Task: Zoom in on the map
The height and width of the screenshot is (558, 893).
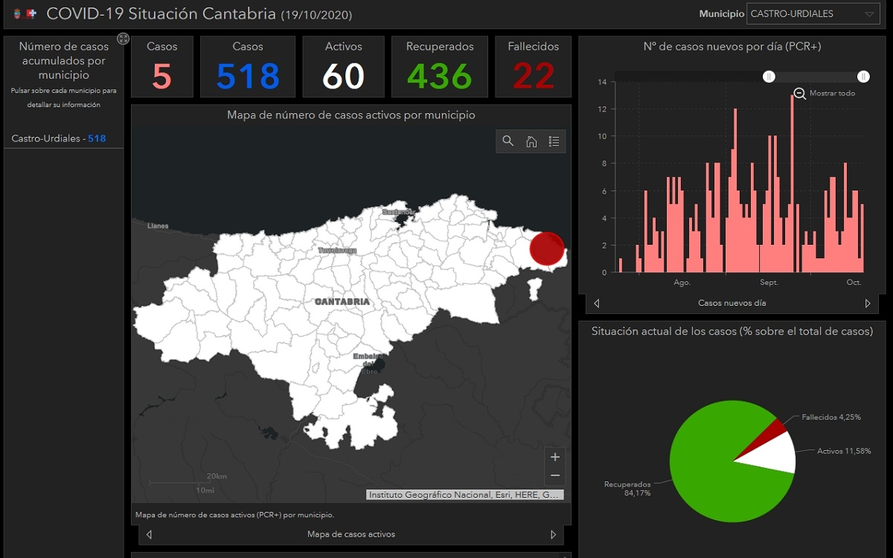Action: tap(555, 457)
